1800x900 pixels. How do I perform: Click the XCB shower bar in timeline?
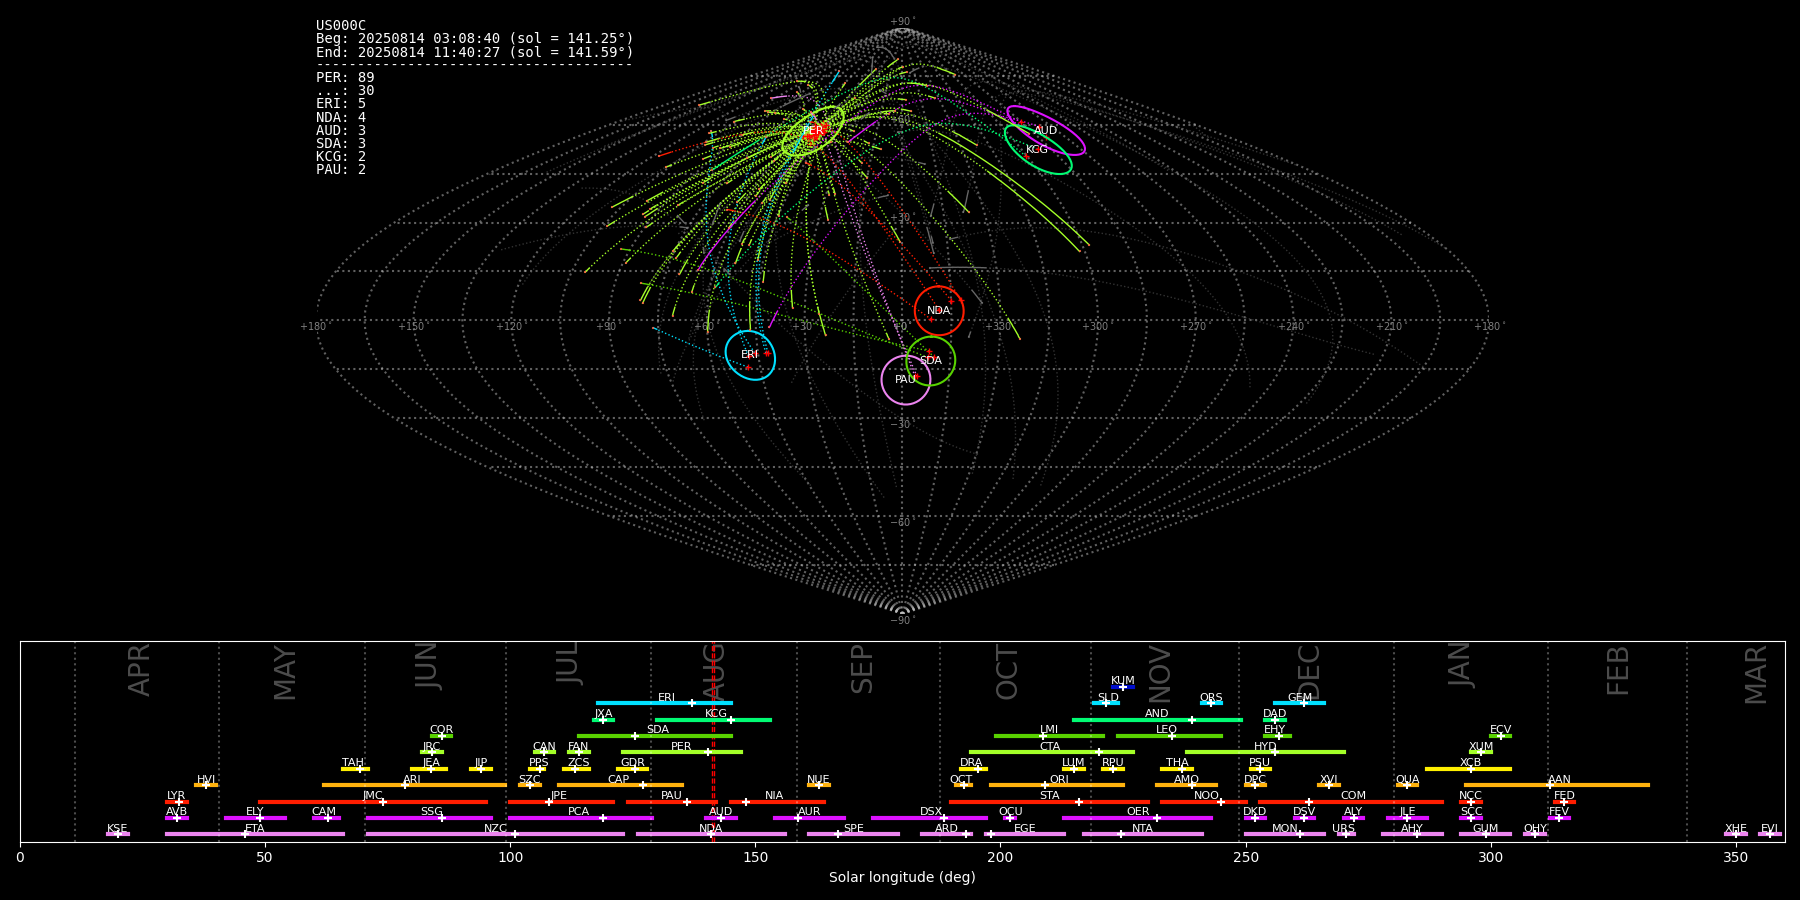pyautogui.click(x=1468, y=769)
